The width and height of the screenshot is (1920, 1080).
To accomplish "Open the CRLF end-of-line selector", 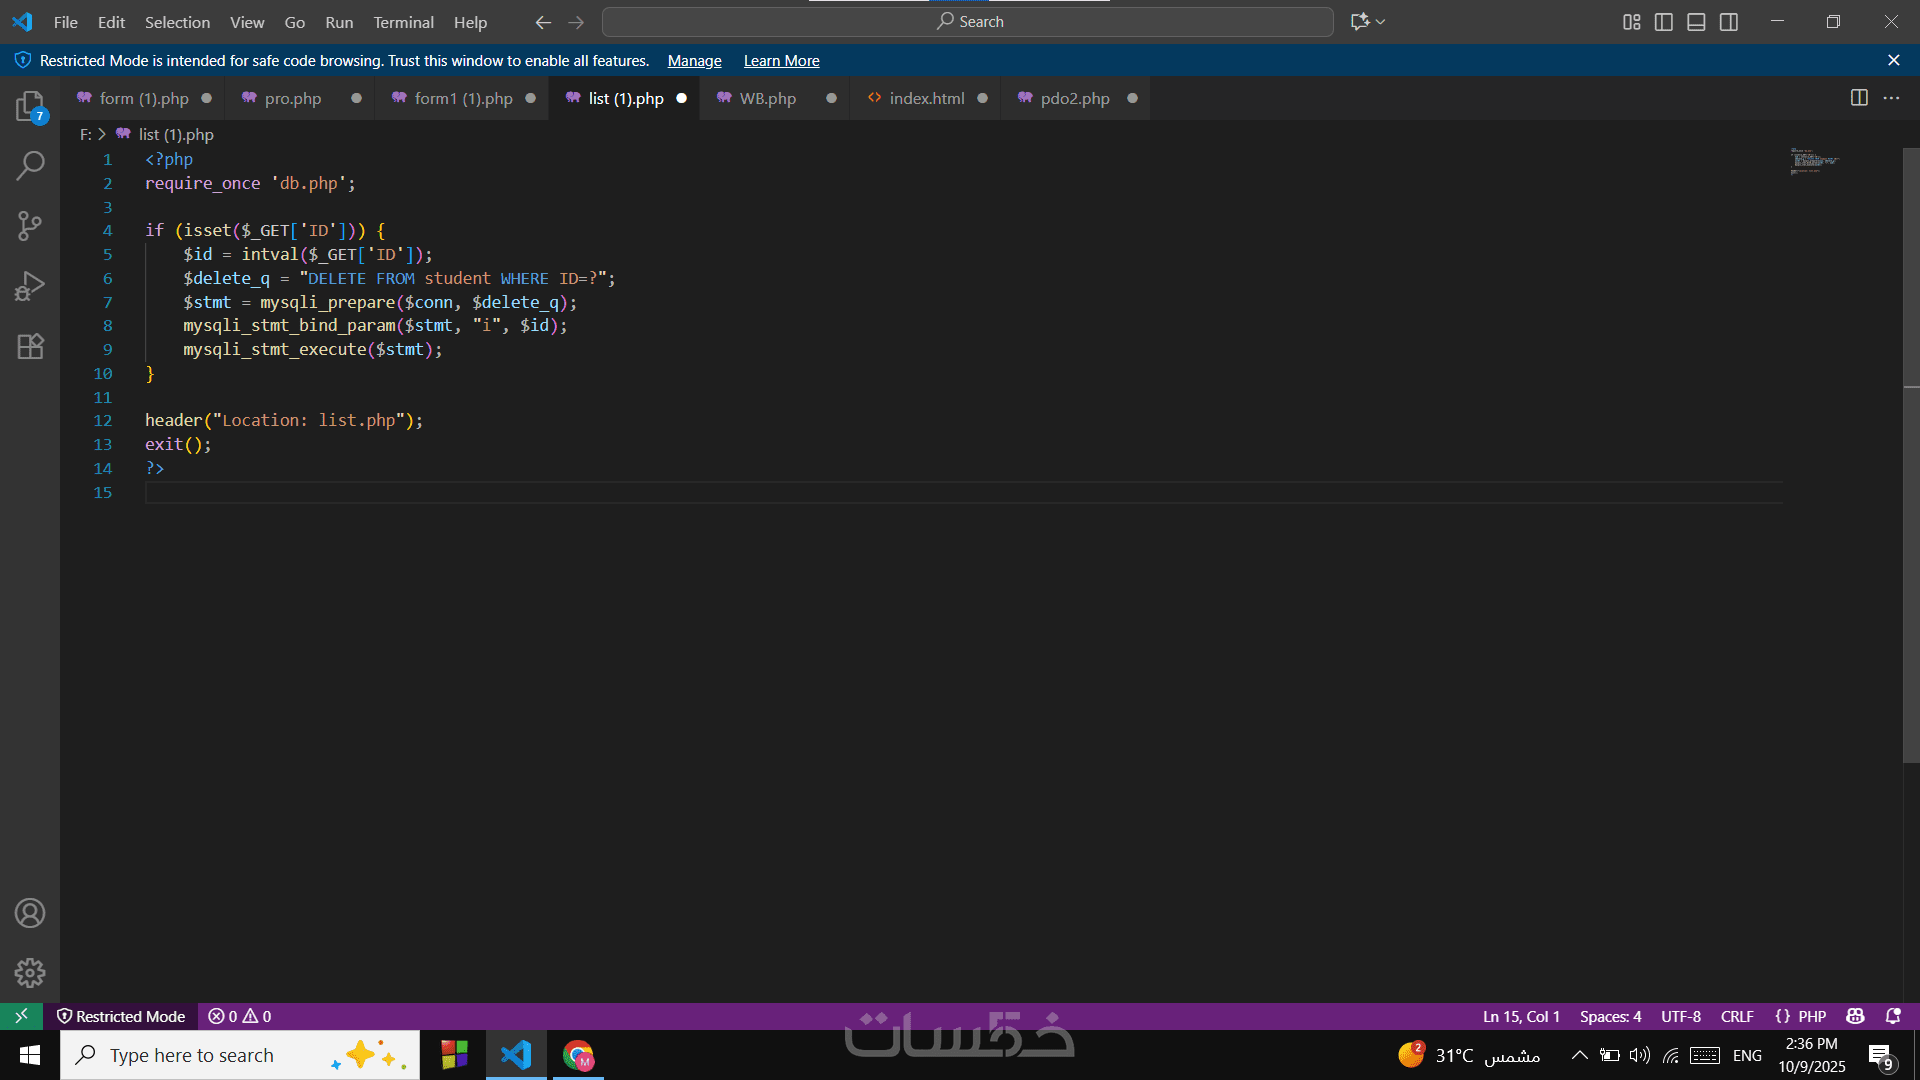I will (1737, 1016).
